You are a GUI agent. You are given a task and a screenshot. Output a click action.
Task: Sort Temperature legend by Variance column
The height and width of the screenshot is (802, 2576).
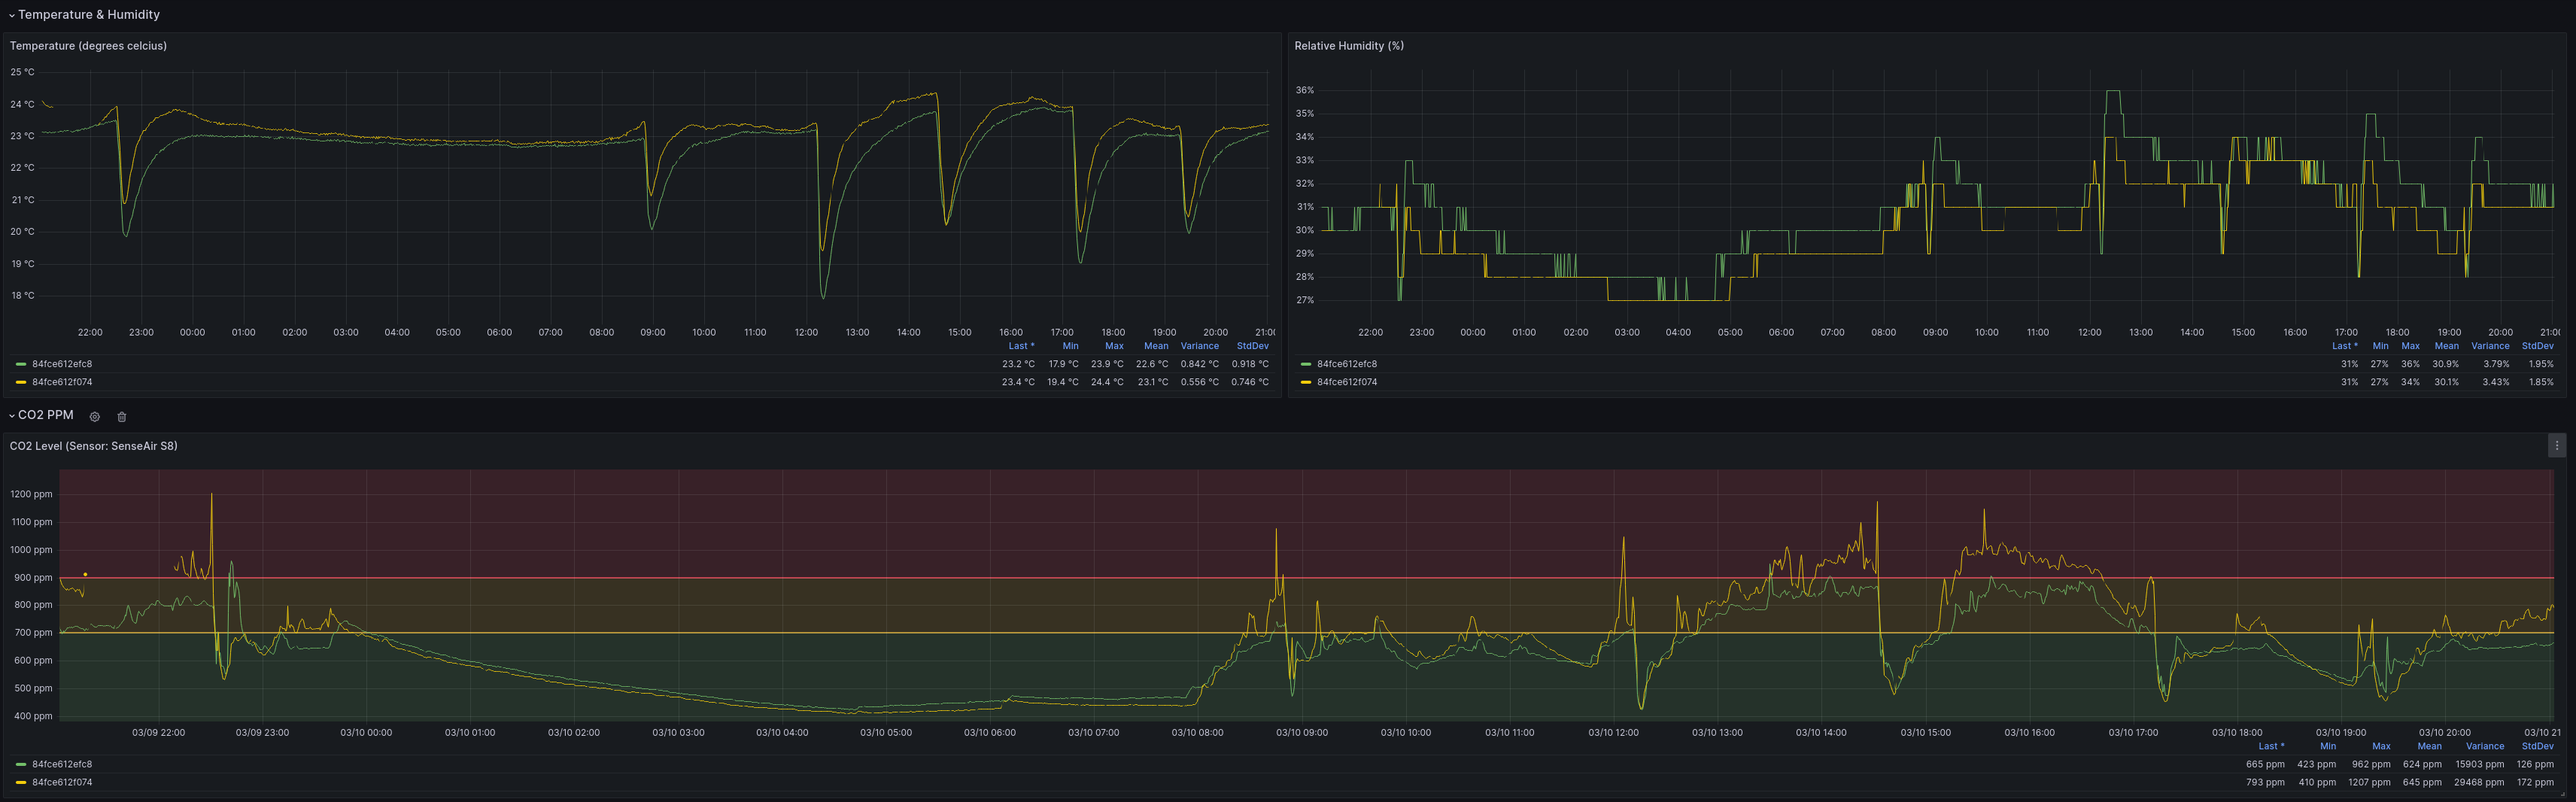pyautogui.click(x=1200, y=346)
